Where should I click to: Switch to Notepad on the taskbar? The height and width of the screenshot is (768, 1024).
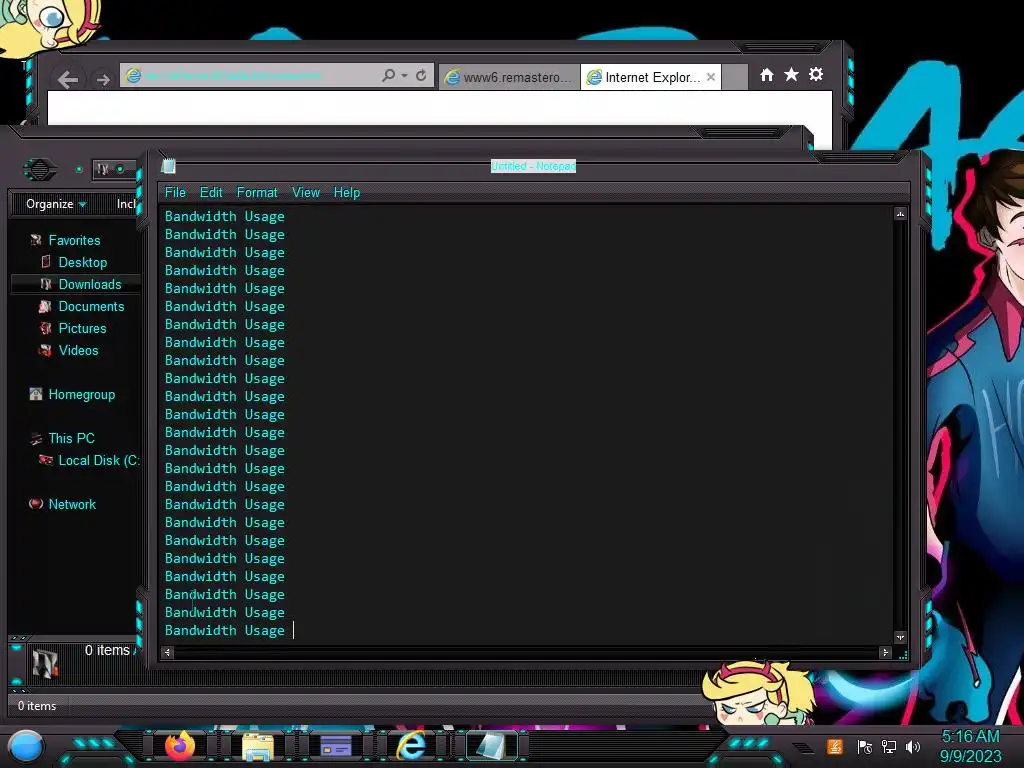point(490,746)
